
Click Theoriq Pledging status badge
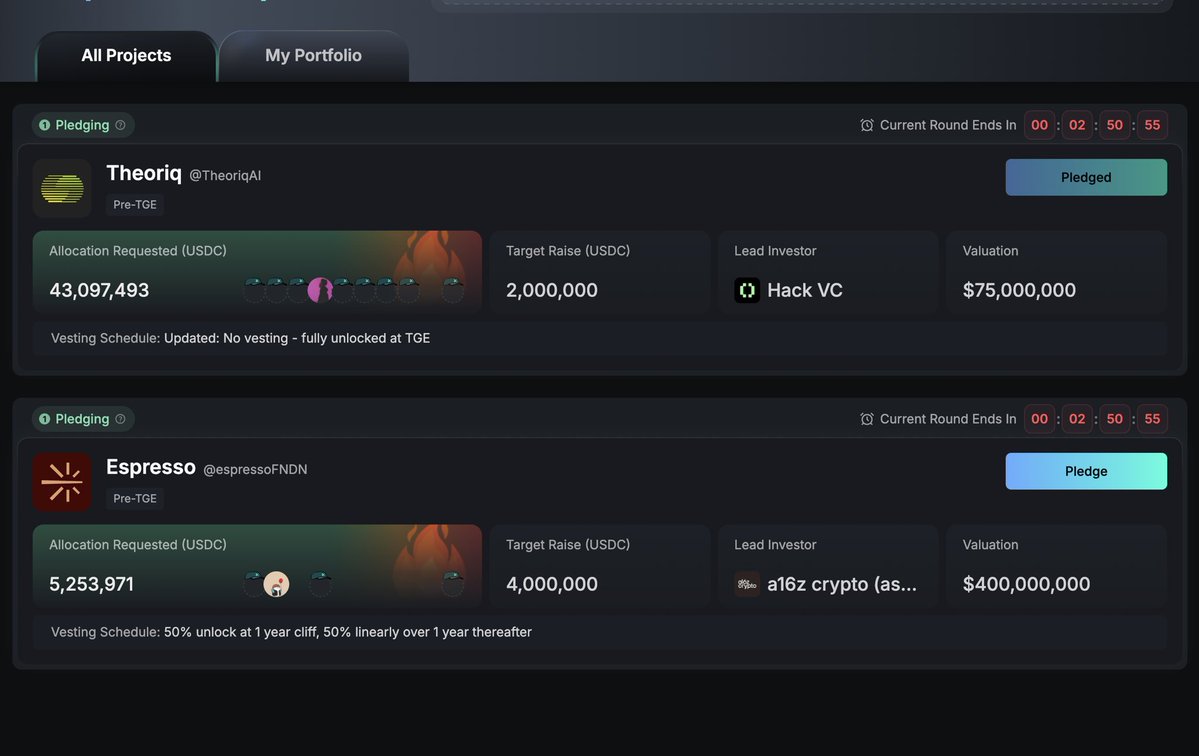tap(83, 125)
